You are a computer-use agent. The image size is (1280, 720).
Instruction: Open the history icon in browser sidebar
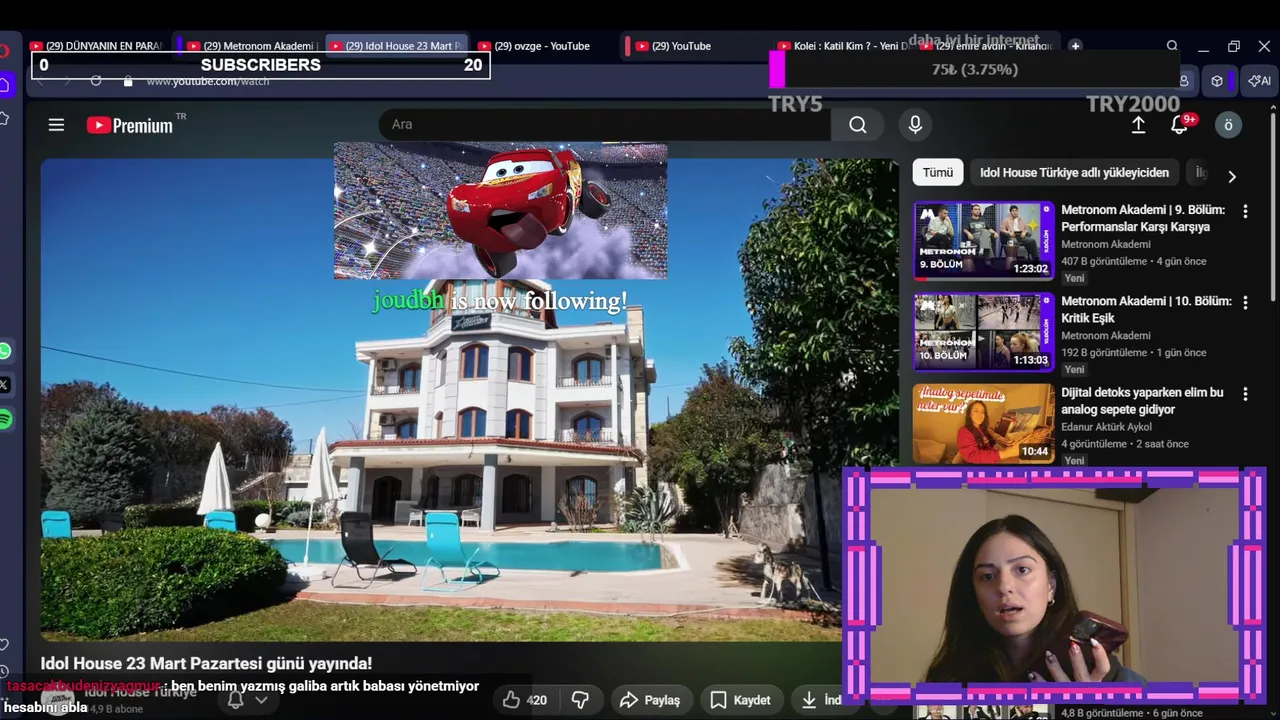point(4,673)
